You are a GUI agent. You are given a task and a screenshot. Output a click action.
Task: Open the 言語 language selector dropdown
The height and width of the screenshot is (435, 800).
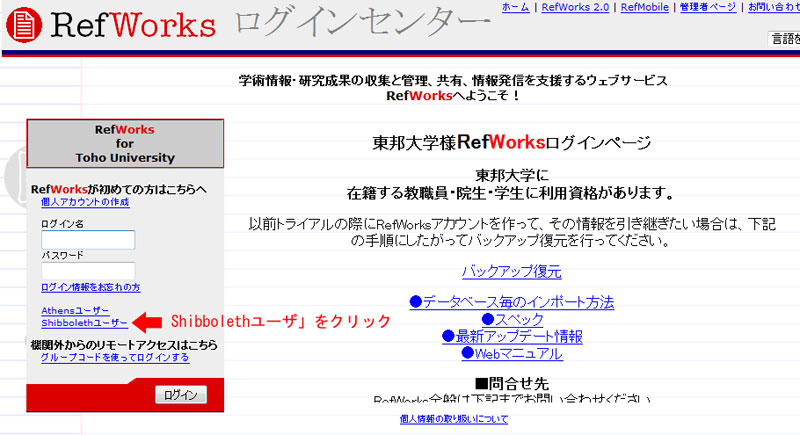(784, 39)
